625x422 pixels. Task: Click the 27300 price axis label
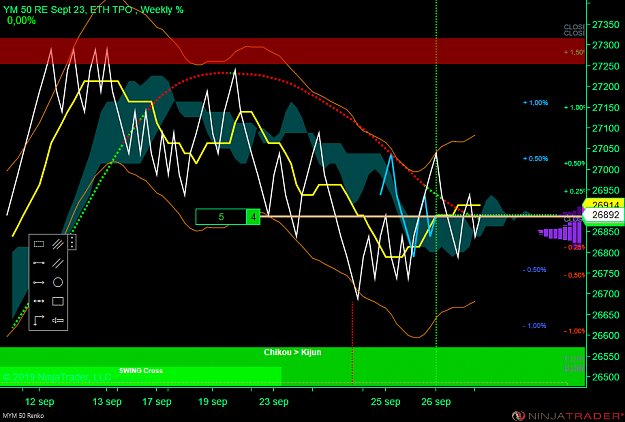click(x=606, y=45)
